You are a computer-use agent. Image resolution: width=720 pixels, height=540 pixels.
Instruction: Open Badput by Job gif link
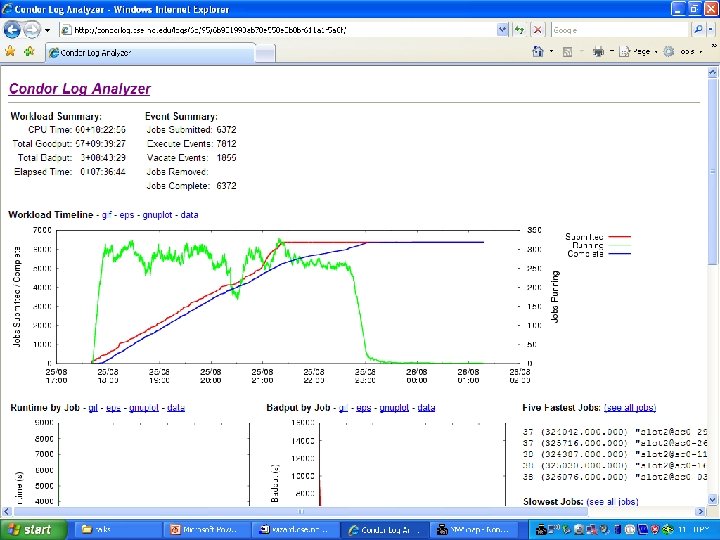343,408
